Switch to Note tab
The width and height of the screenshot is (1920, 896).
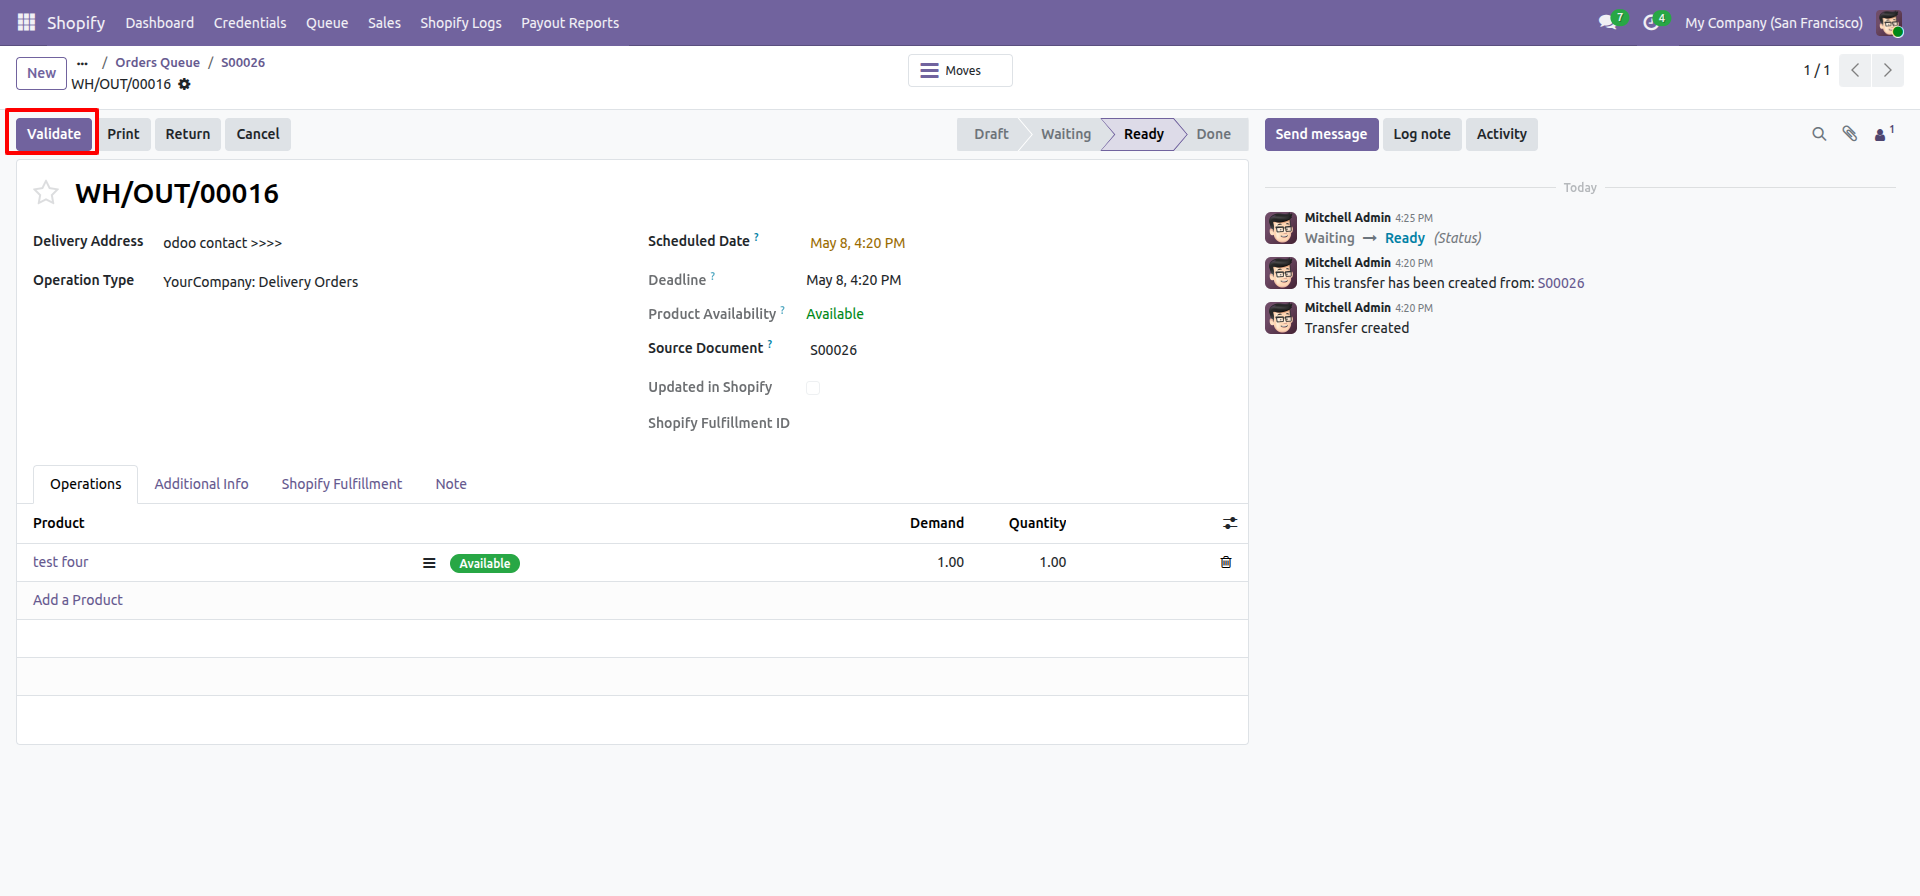point(451,484)
